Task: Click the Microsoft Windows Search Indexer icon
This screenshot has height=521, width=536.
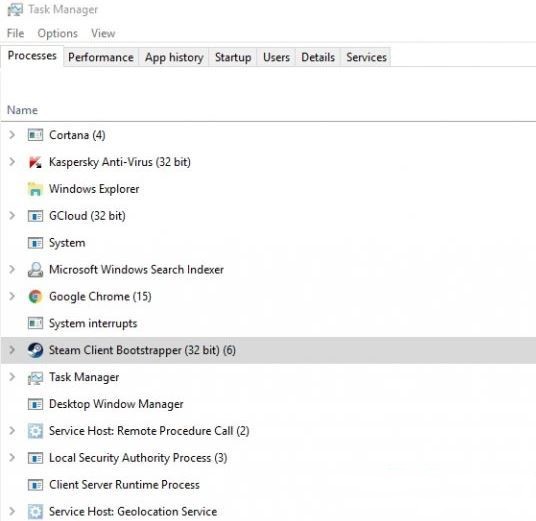Action: coord(35,270)
